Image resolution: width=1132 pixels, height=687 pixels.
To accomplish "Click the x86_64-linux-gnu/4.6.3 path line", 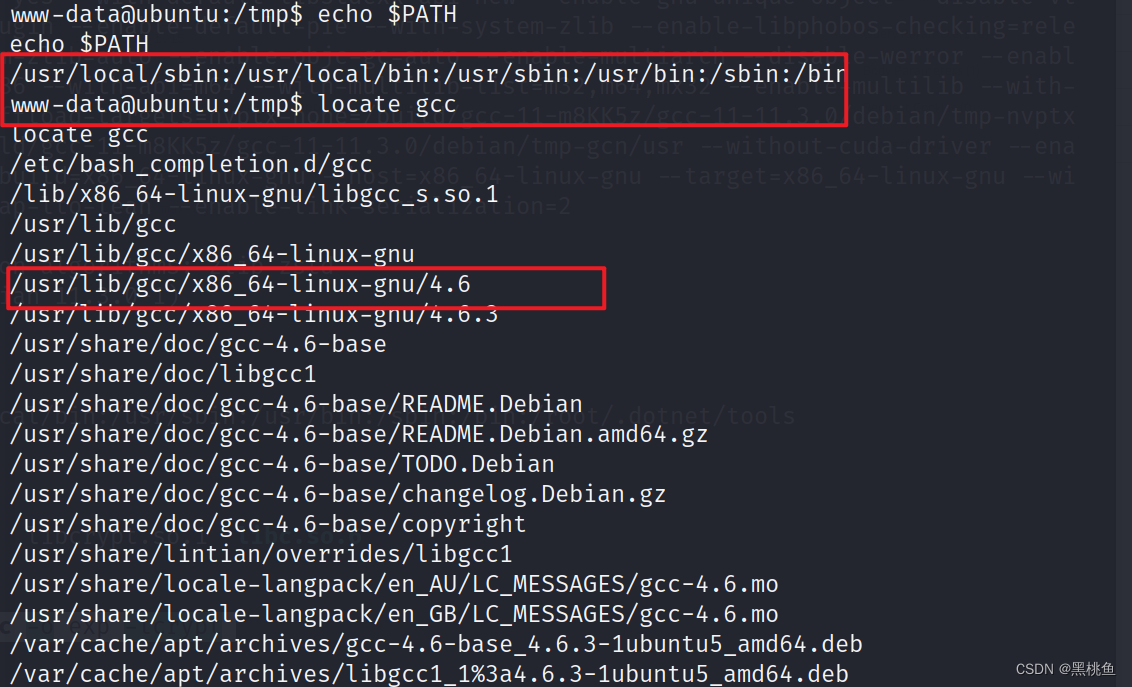I will coord(254,314).
